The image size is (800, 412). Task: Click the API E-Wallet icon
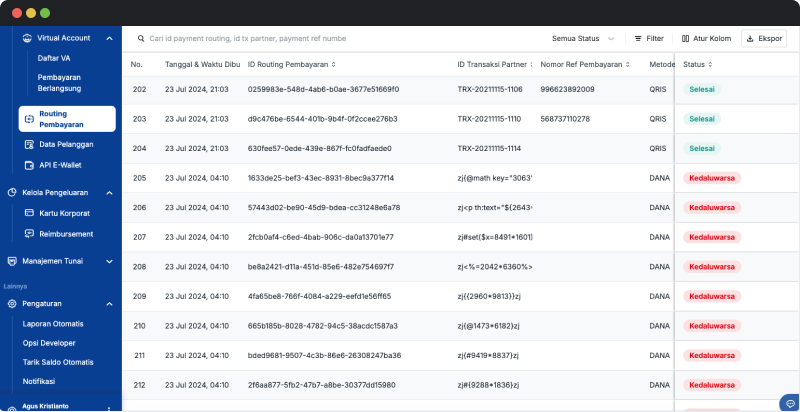(x=30, y=165)
